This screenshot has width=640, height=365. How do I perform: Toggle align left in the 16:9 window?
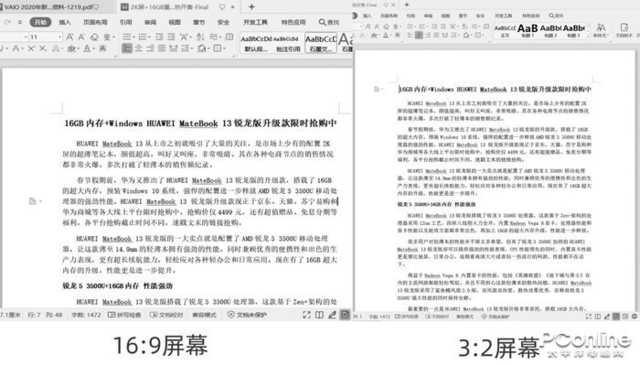tap(127, 49)
